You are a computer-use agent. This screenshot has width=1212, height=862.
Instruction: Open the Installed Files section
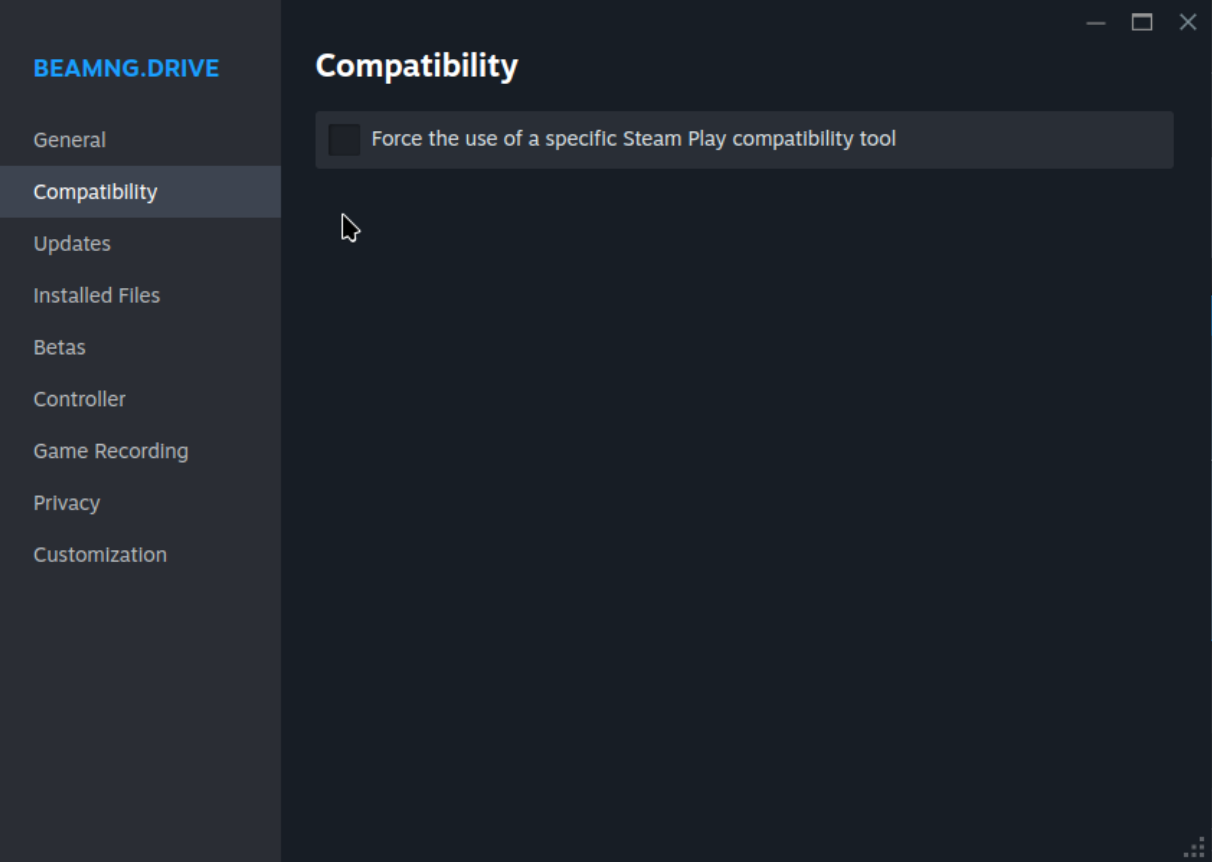click(96, 296)
